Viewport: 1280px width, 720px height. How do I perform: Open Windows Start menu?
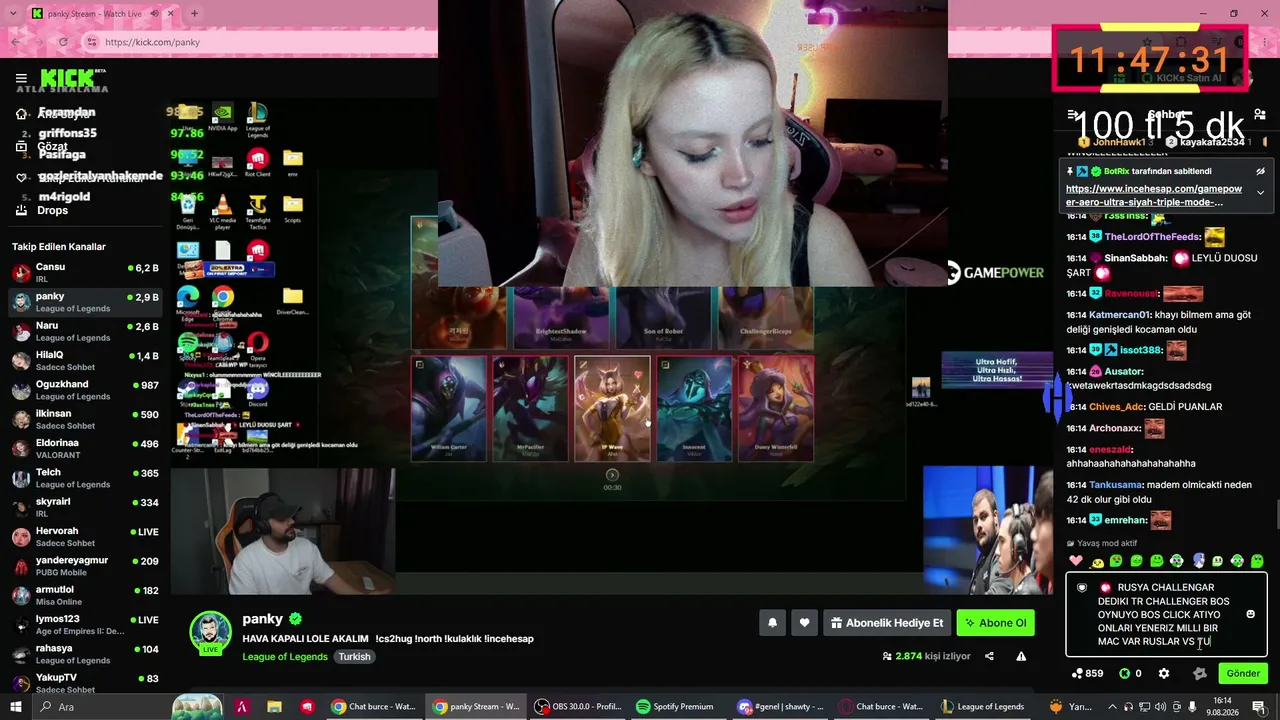click(15, 707)
